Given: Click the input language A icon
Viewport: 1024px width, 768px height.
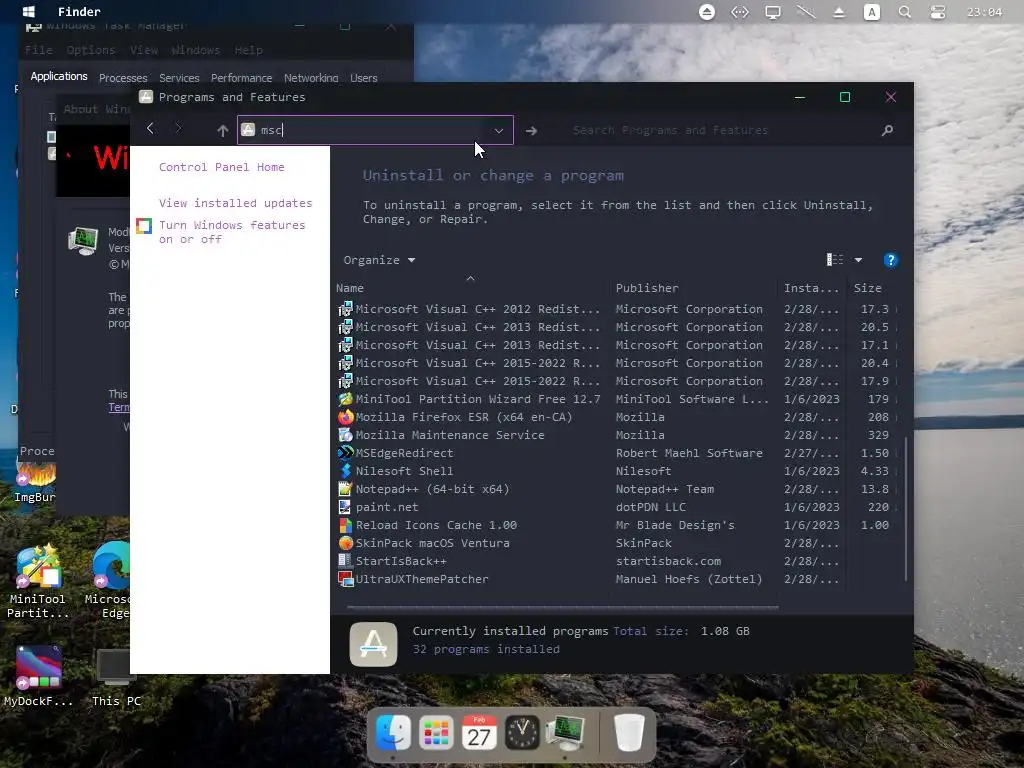Looking at the screenshot, I should coord(872,12).
